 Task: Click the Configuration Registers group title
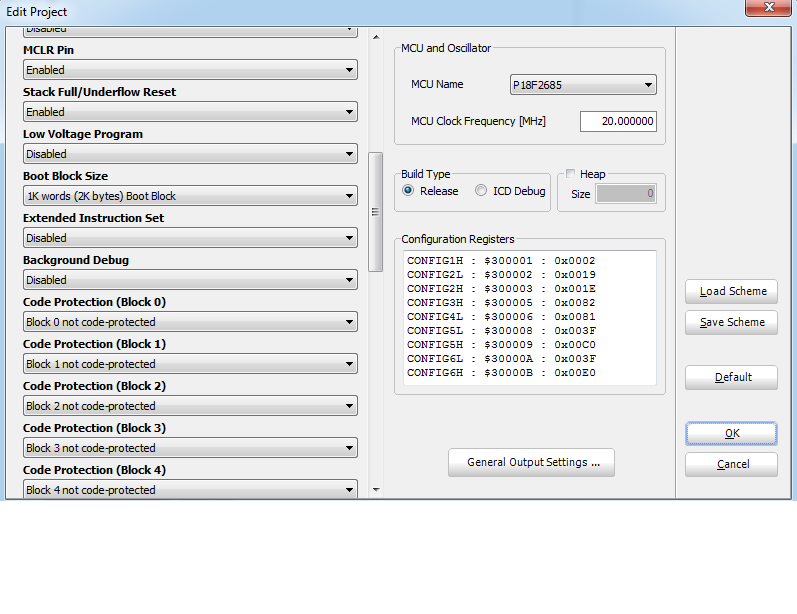tap(457, 239)
